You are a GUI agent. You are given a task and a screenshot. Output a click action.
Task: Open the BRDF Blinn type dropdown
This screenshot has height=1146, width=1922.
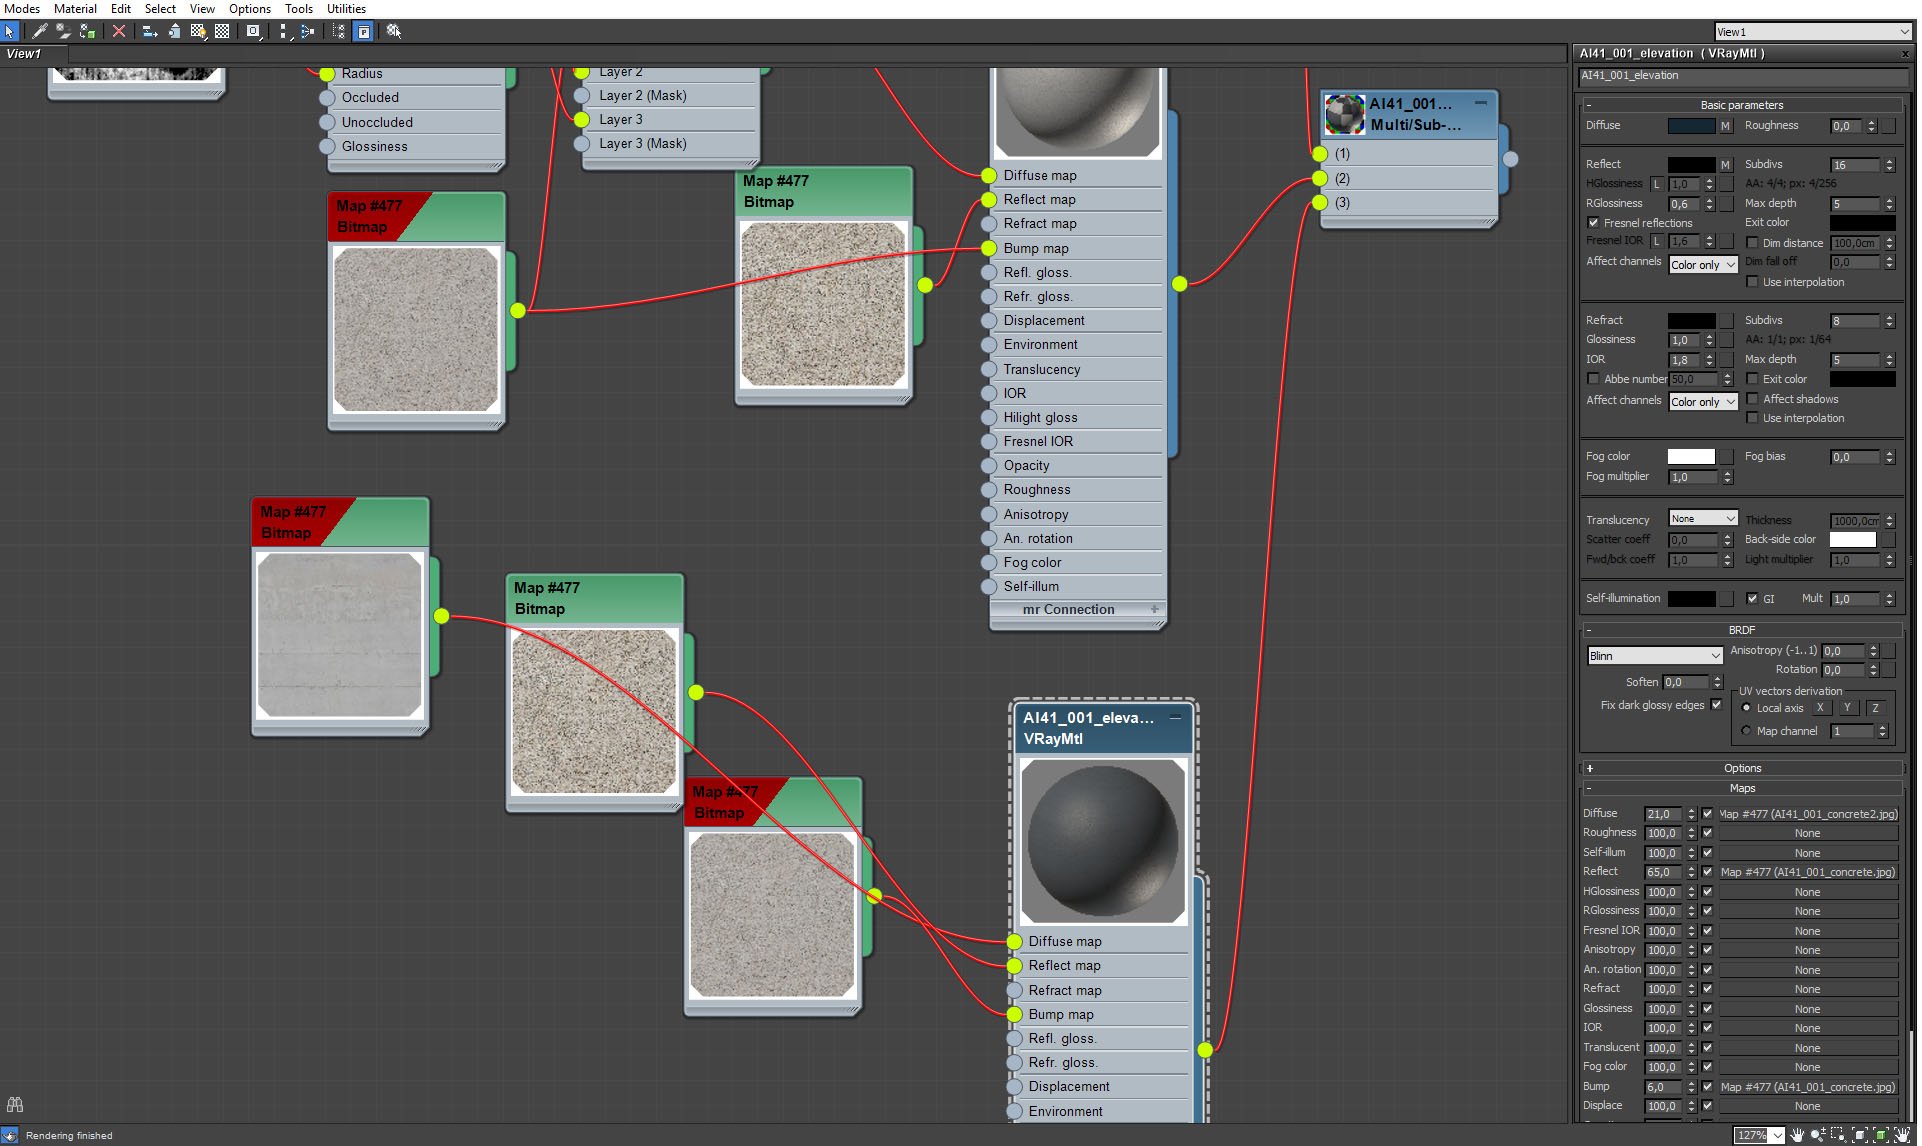(1655, 656)
